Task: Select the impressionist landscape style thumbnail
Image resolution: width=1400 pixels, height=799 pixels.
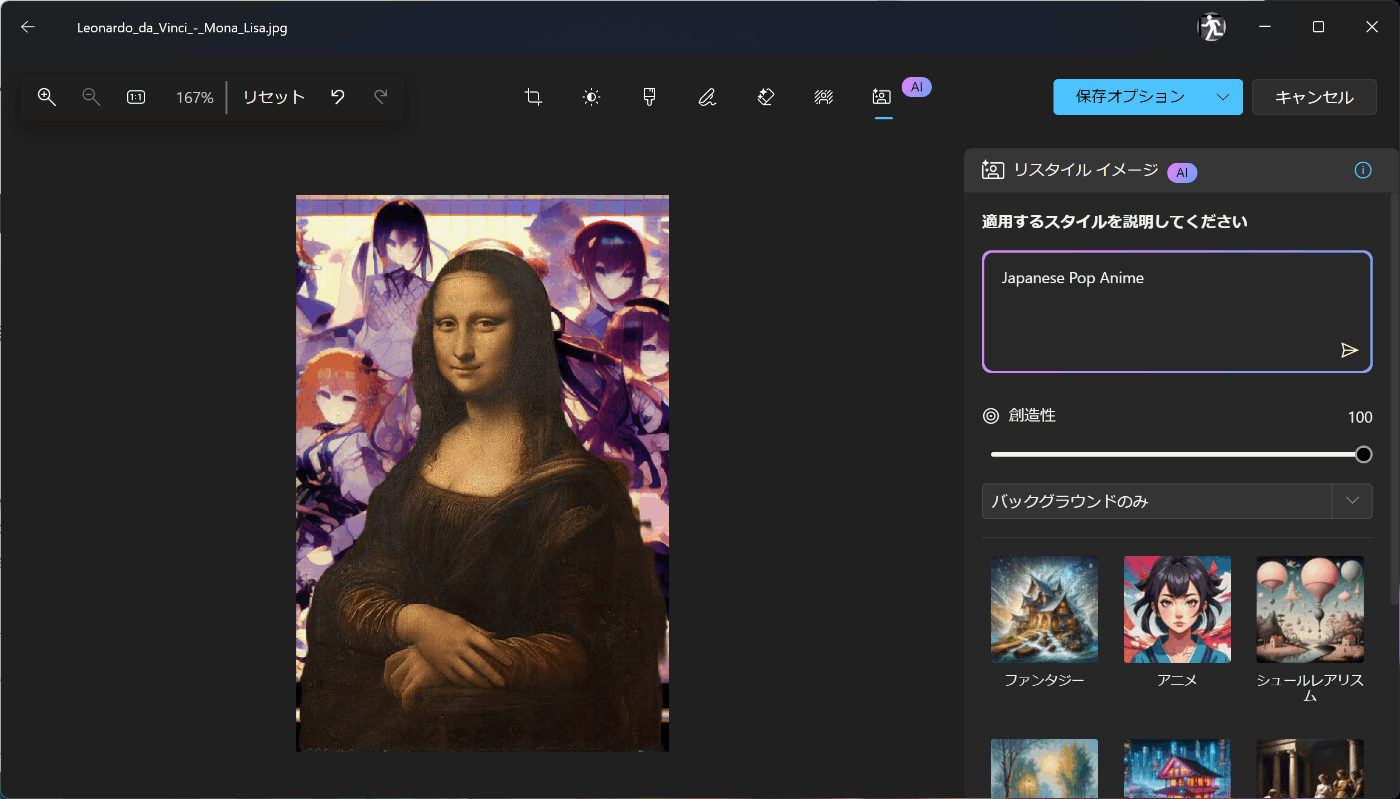Action: [1044, 768]
